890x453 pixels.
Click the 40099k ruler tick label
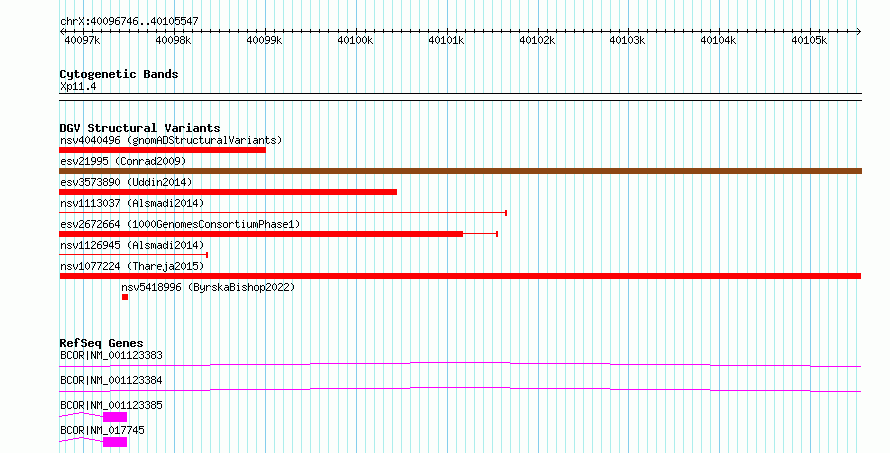click(x=264, y=40)
